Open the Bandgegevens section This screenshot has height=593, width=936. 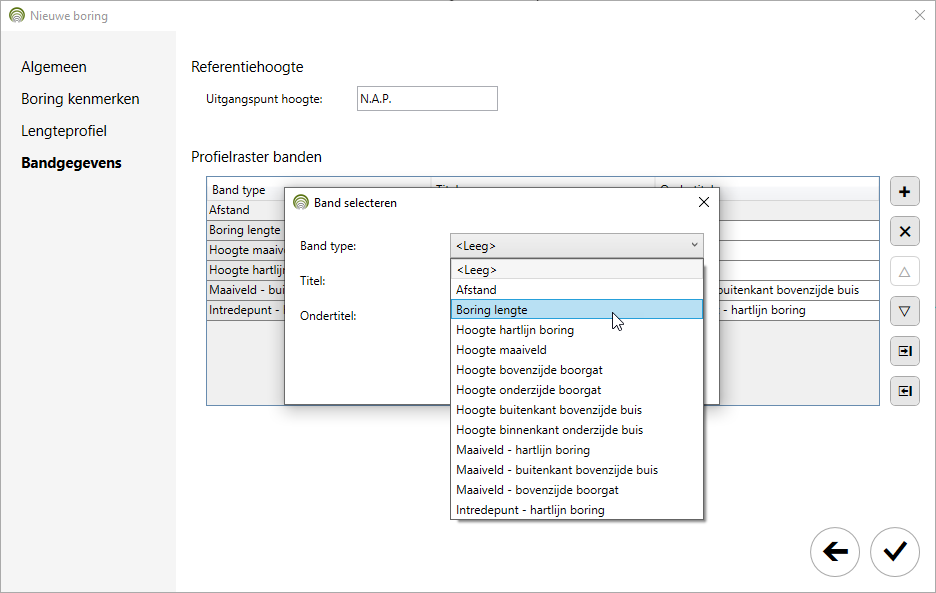71,162
